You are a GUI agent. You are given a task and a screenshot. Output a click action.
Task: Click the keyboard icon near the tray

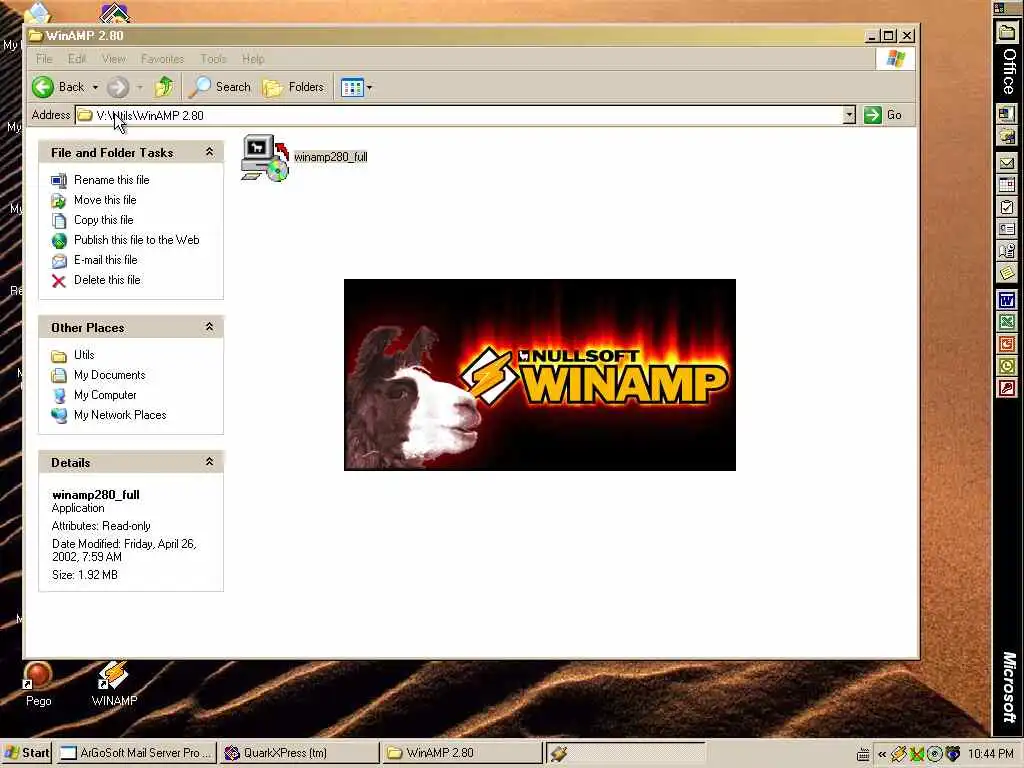pos(863,754)
